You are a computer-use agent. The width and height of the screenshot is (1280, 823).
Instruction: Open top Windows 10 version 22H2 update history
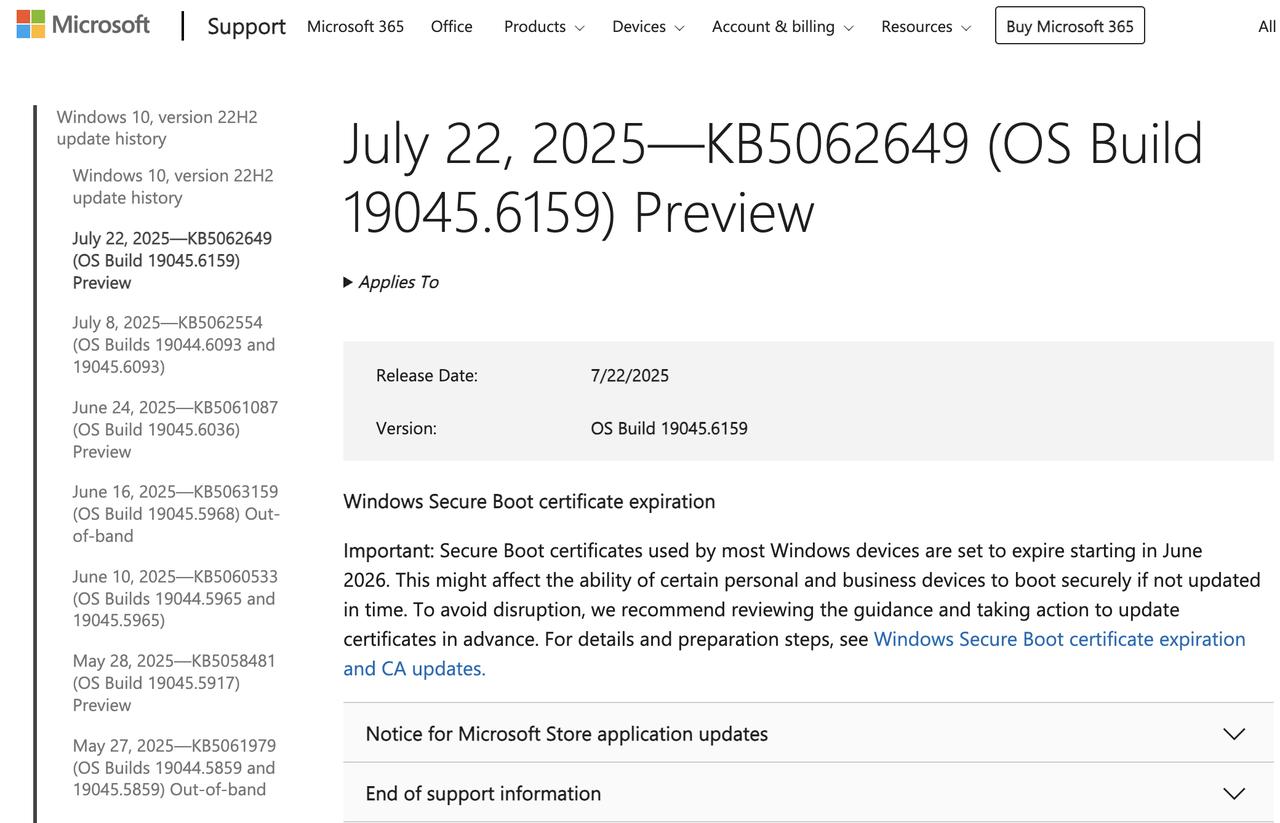pos(157,127)
